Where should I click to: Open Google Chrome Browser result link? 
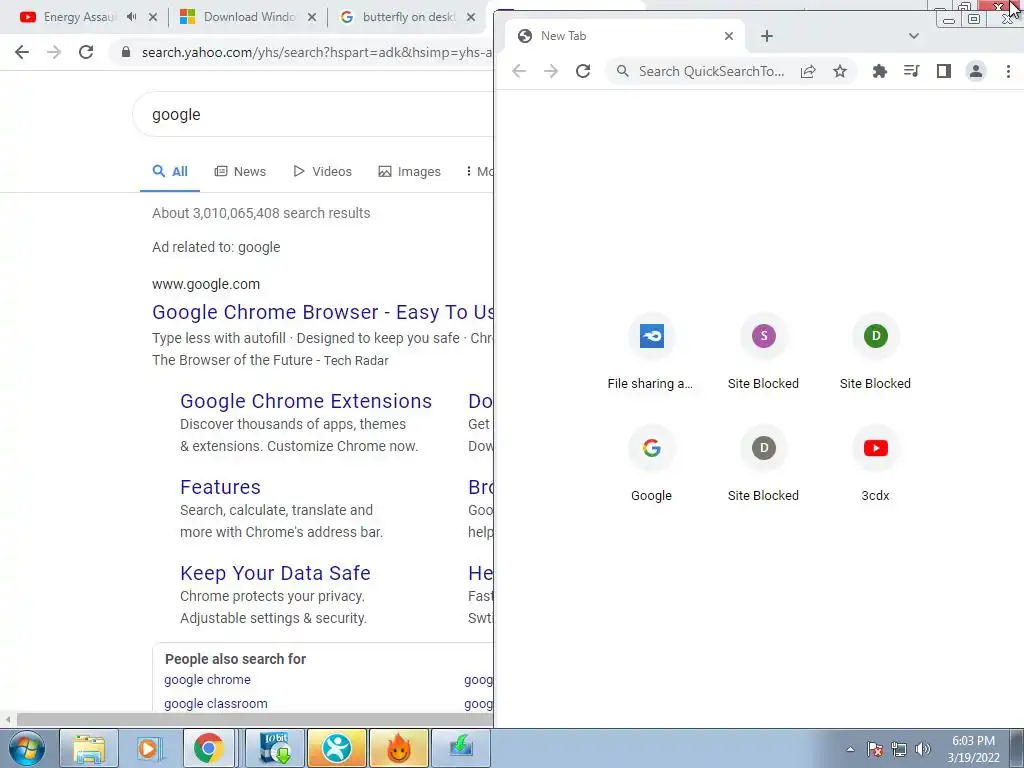(x=323, y=312)
